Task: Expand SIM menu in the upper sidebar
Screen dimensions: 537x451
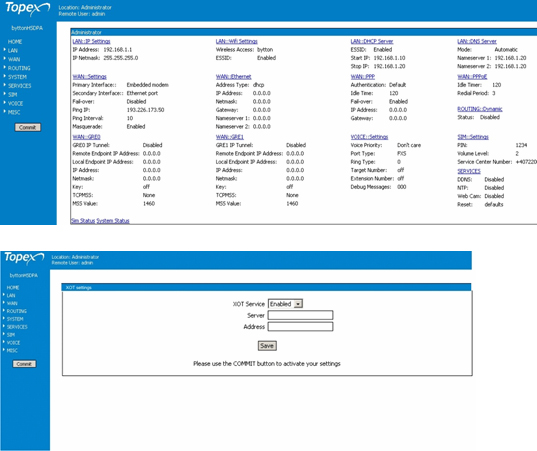Action: (12, 95)
